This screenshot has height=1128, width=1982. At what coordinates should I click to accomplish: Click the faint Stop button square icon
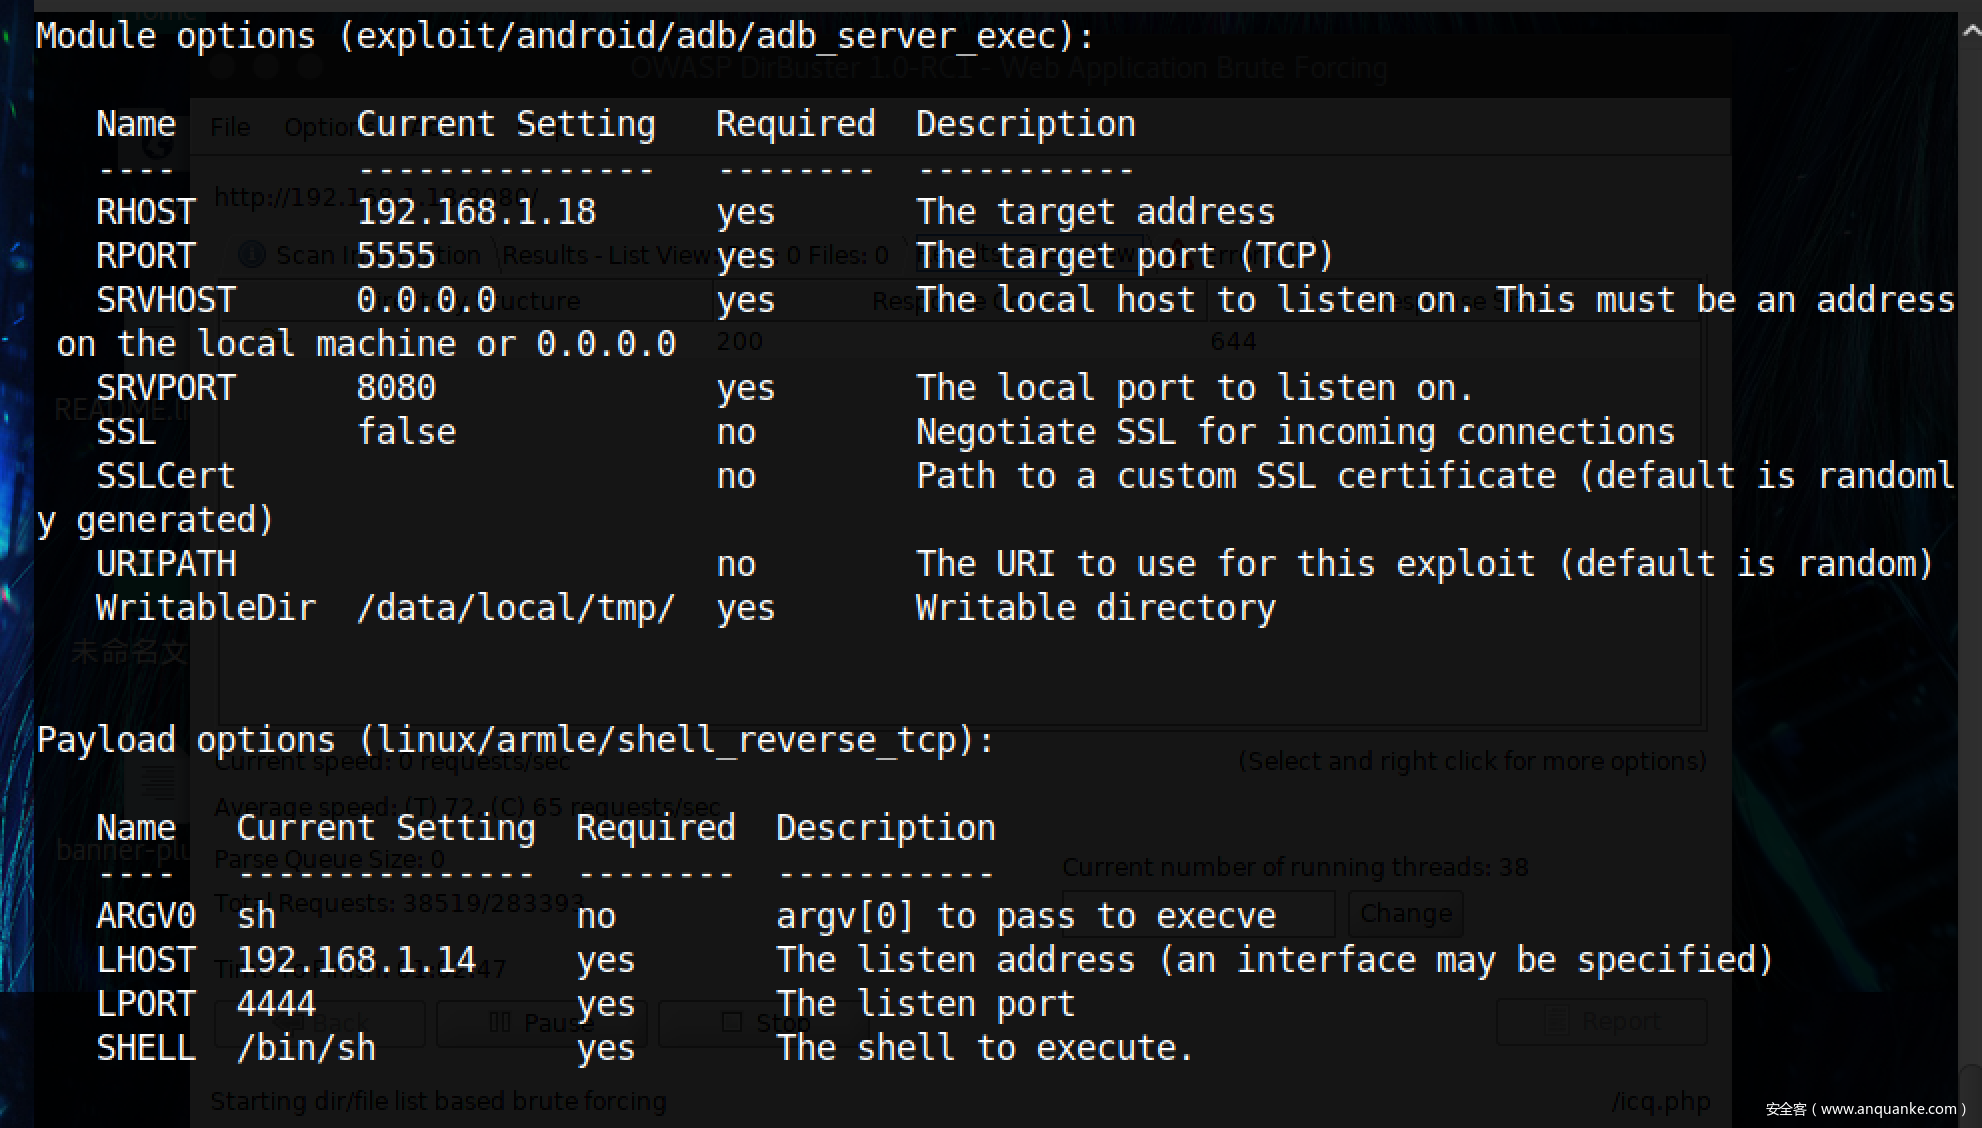[x=731, y=1022]
